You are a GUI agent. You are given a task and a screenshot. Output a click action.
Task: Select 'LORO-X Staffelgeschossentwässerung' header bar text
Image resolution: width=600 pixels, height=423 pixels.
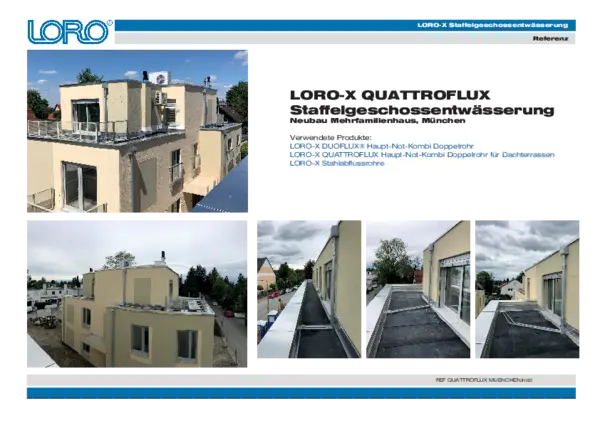492,25
